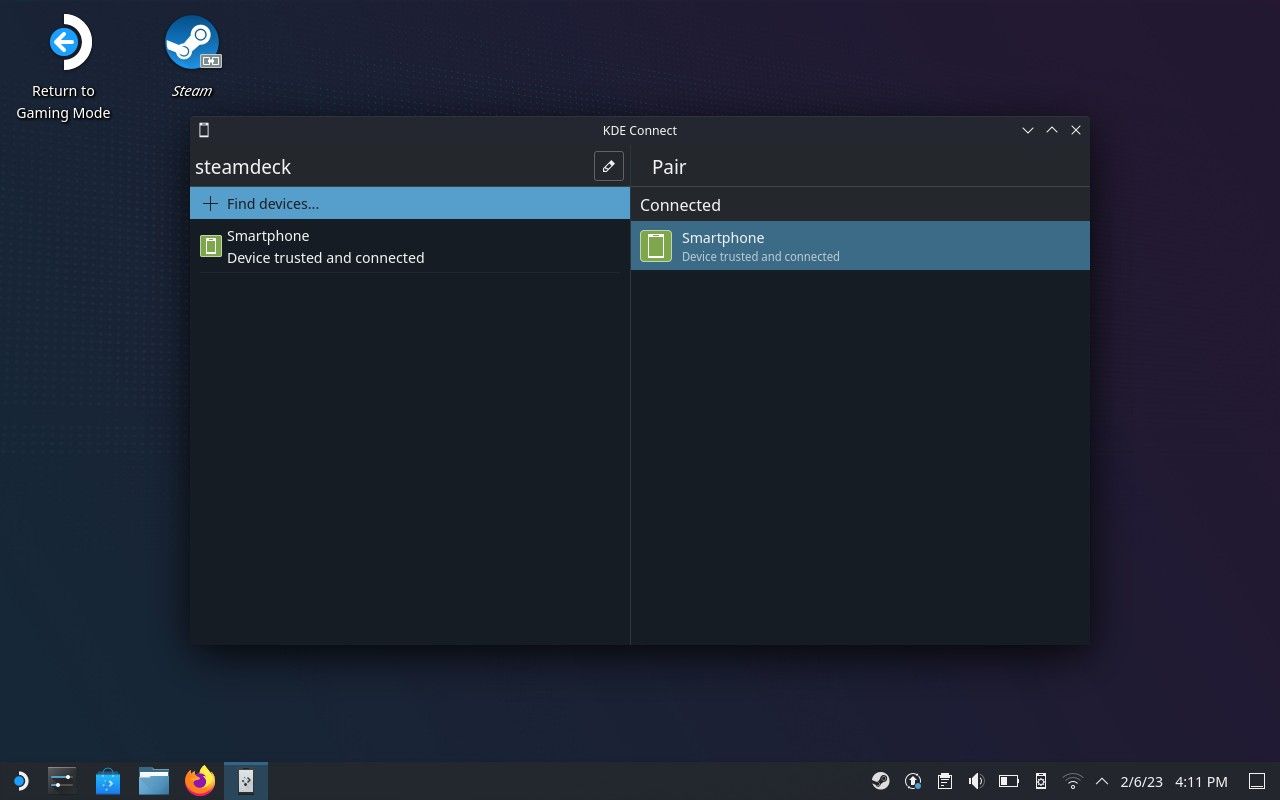Open Dolphin file manager from taskbar
The width and height of the screenshot is (1280, 800).
point(154,781)
